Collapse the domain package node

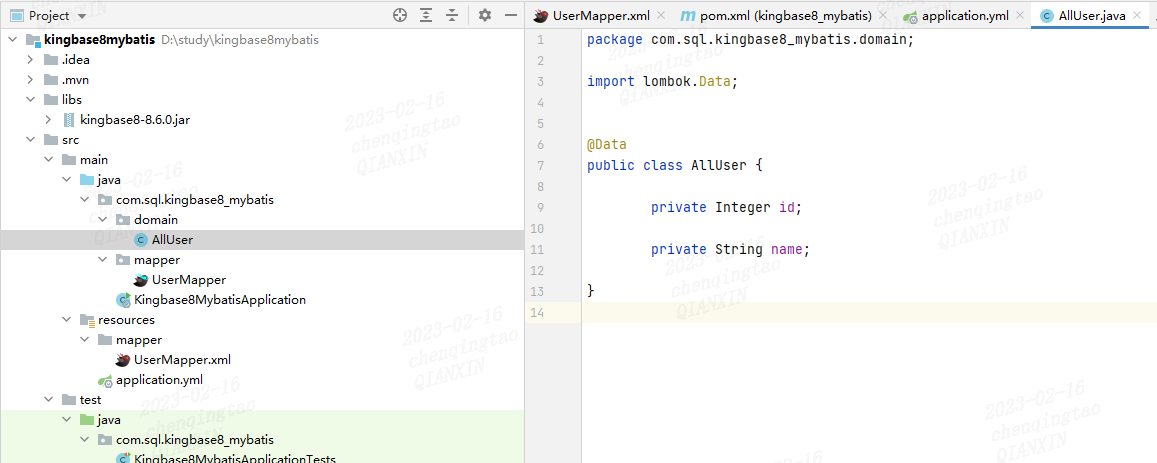(103, 219)
